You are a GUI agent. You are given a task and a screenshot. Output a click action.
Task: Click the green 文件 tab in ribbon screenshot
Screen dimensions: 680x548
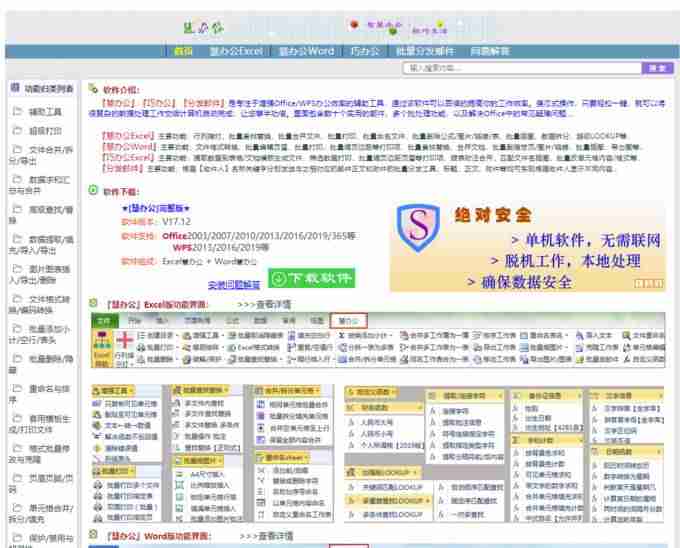pos(104,321)
